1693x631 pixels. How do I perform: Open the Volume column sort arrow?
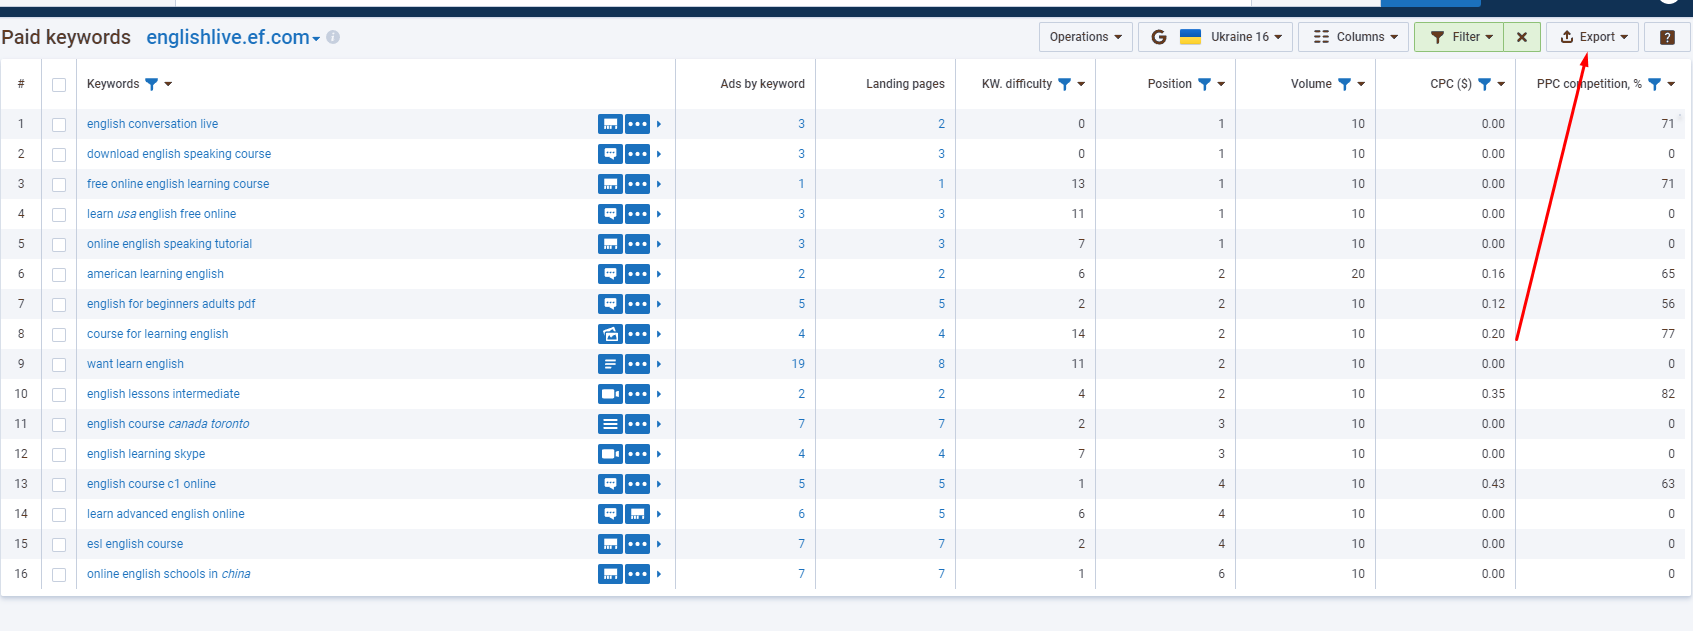(1361, 84)
